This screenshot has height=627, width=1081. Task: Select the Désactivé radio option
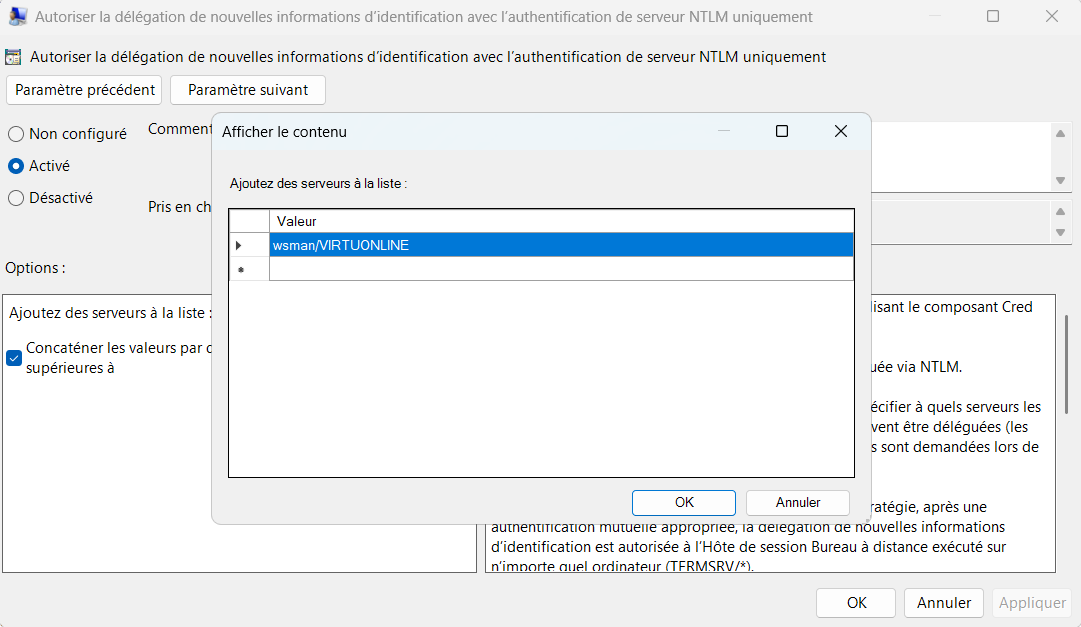tap(16, 198)
